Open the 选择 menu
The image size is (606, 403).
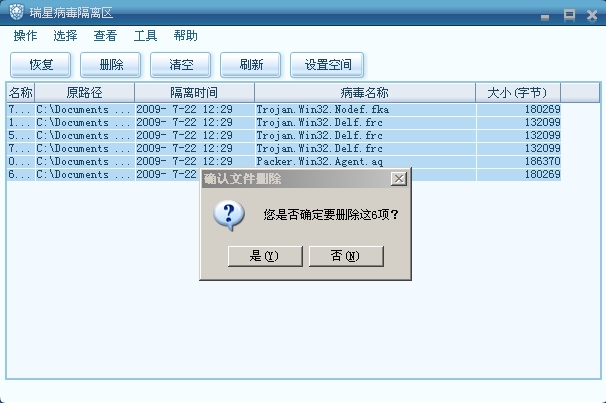[x=65, y=36]
